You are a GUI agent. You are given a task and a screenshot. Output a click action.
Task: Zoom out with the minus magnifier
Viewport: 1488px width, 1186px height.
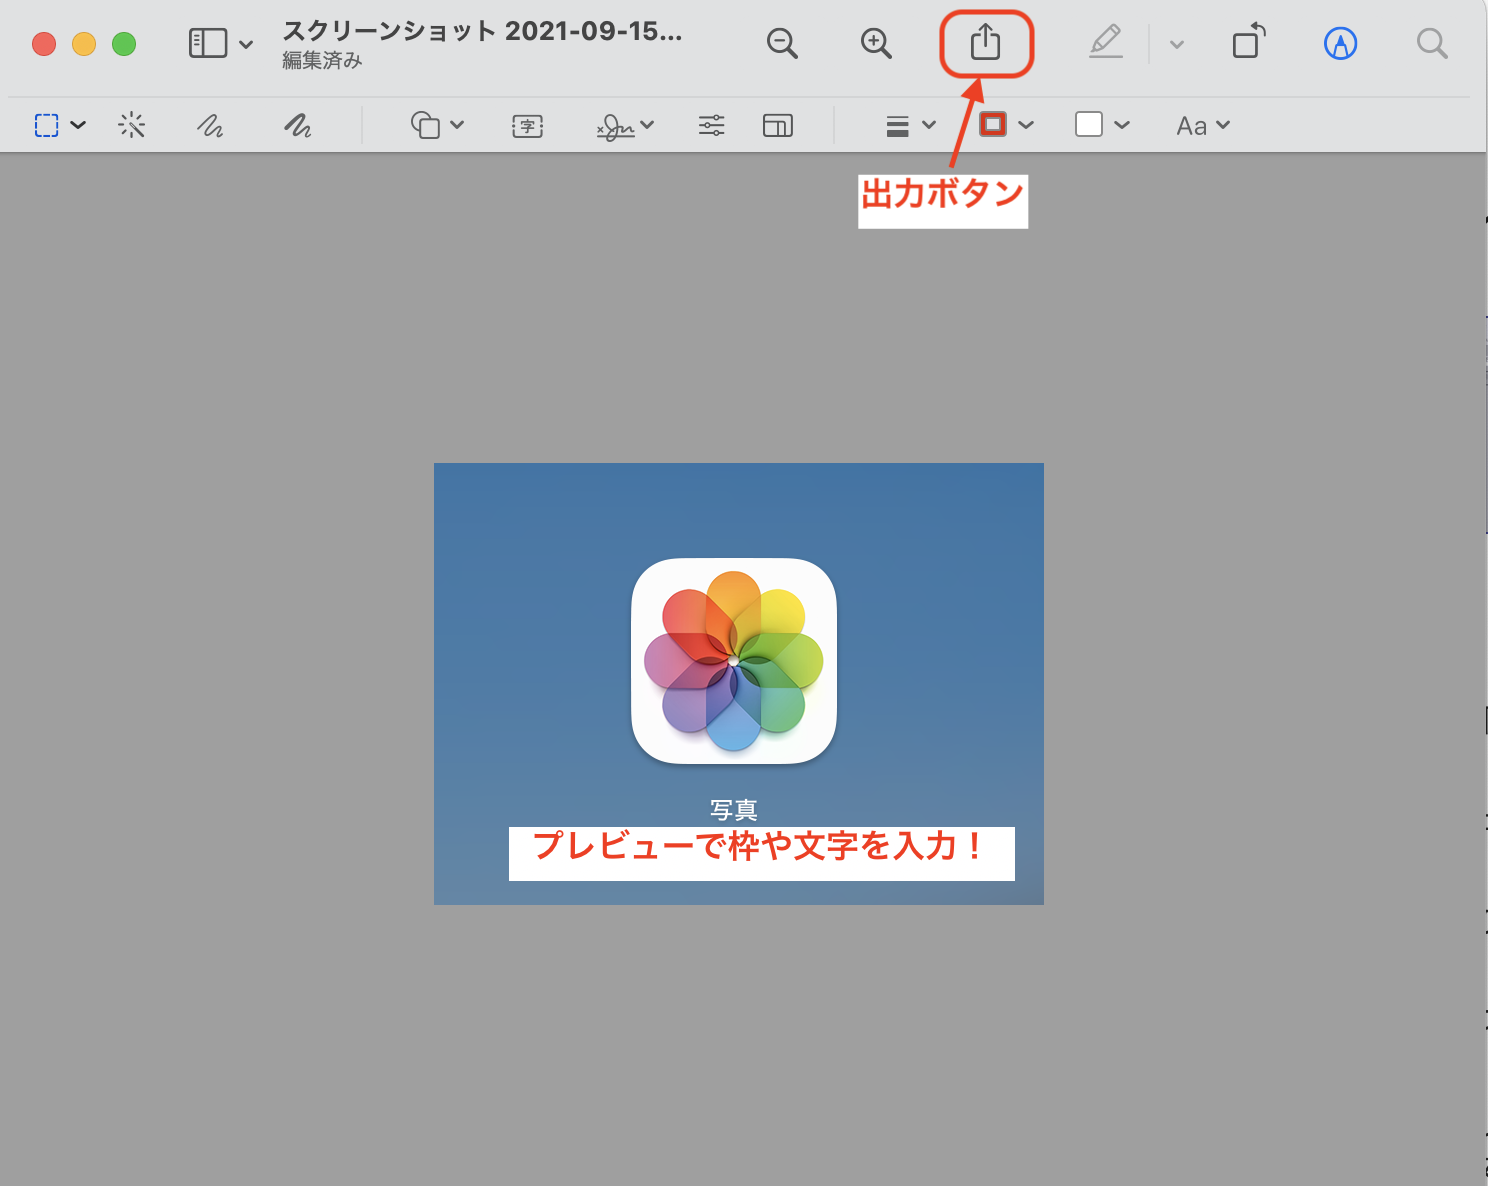click(782, 43)
